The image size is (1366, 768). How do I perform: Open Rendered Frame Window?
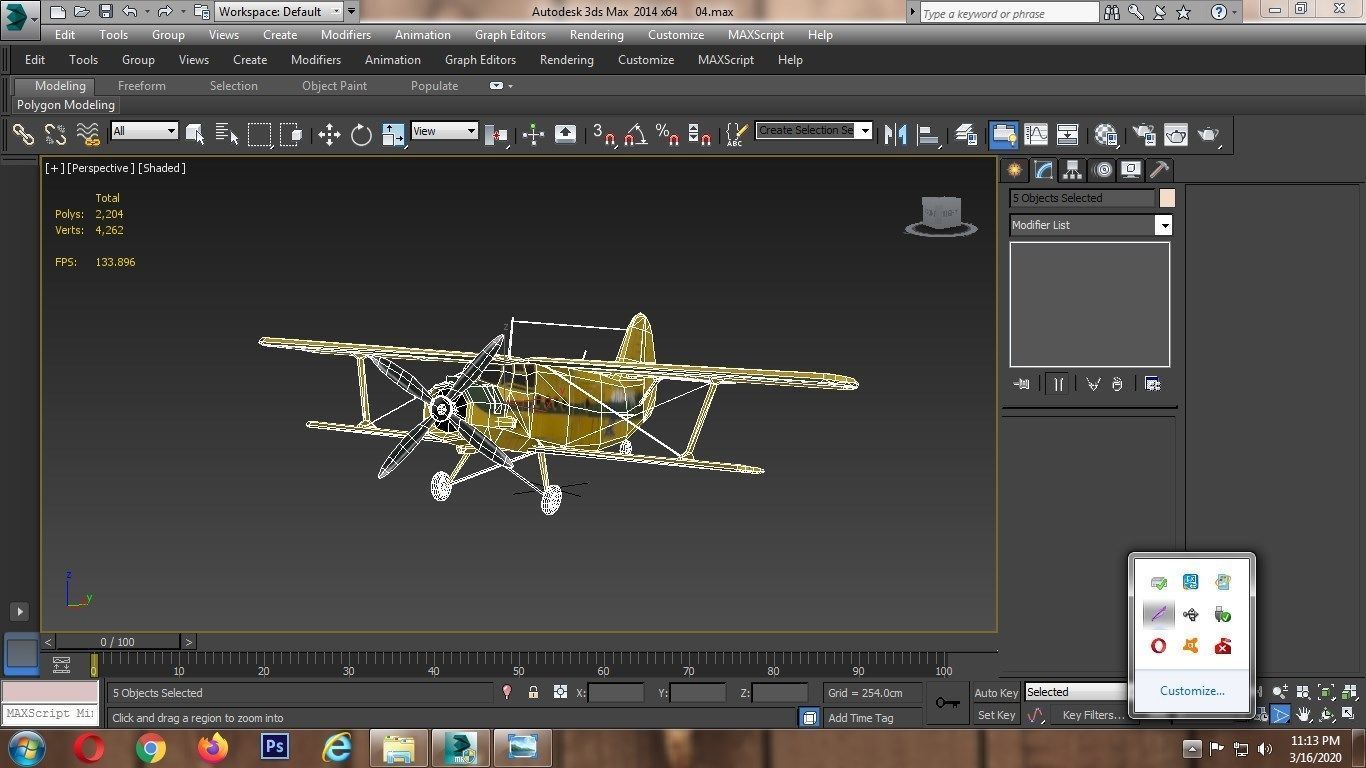click(1175, 134)
